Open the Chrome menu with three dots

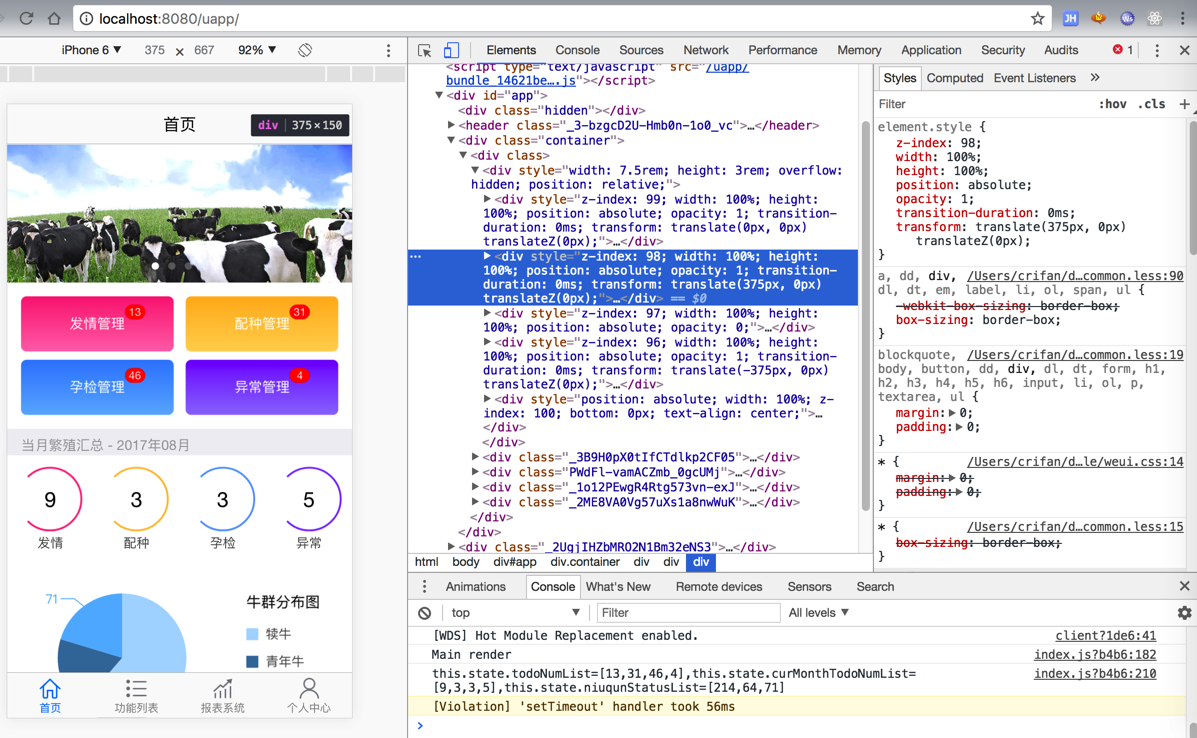(x=1182, y=18)
